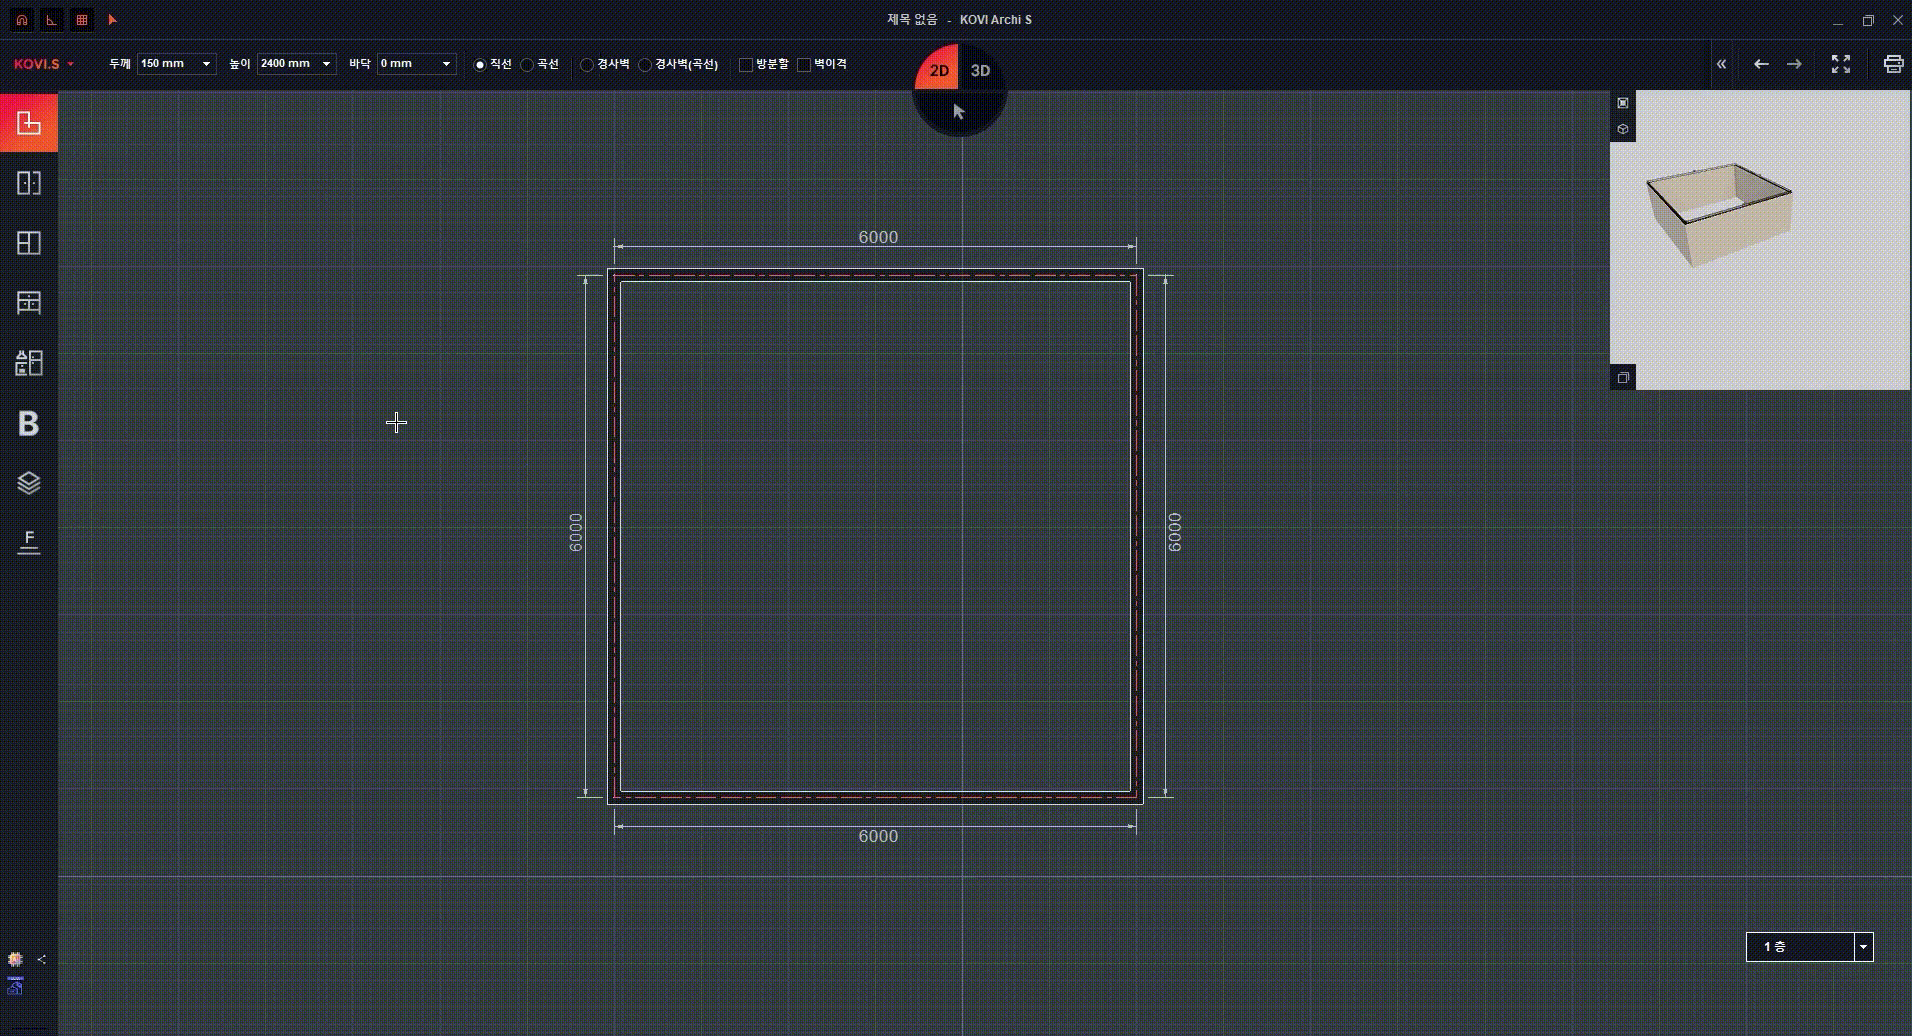This screenshot has height=1036, width=1912.
Task: Click the 3D preview thumbnail
Action: click(x=1720, y=215)
